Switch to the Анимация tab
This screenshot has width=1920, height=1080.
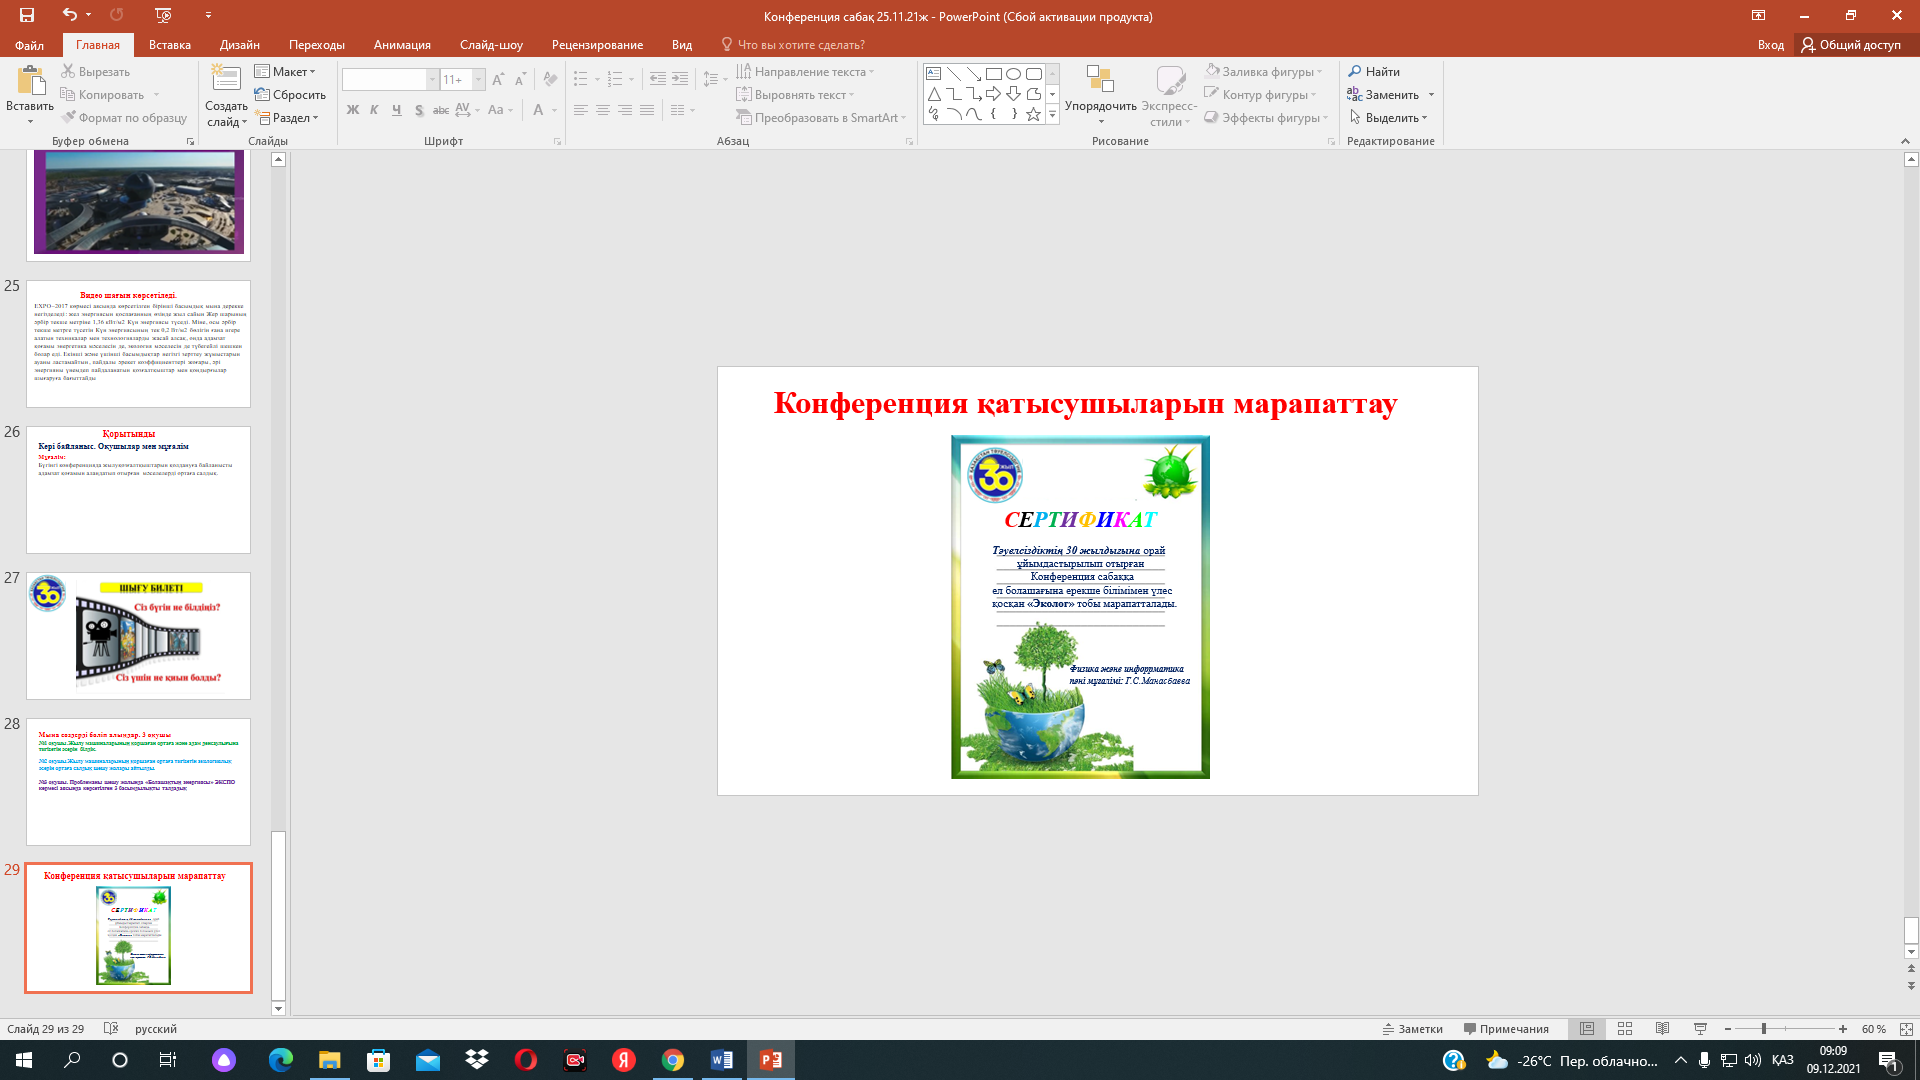[402, 45]
